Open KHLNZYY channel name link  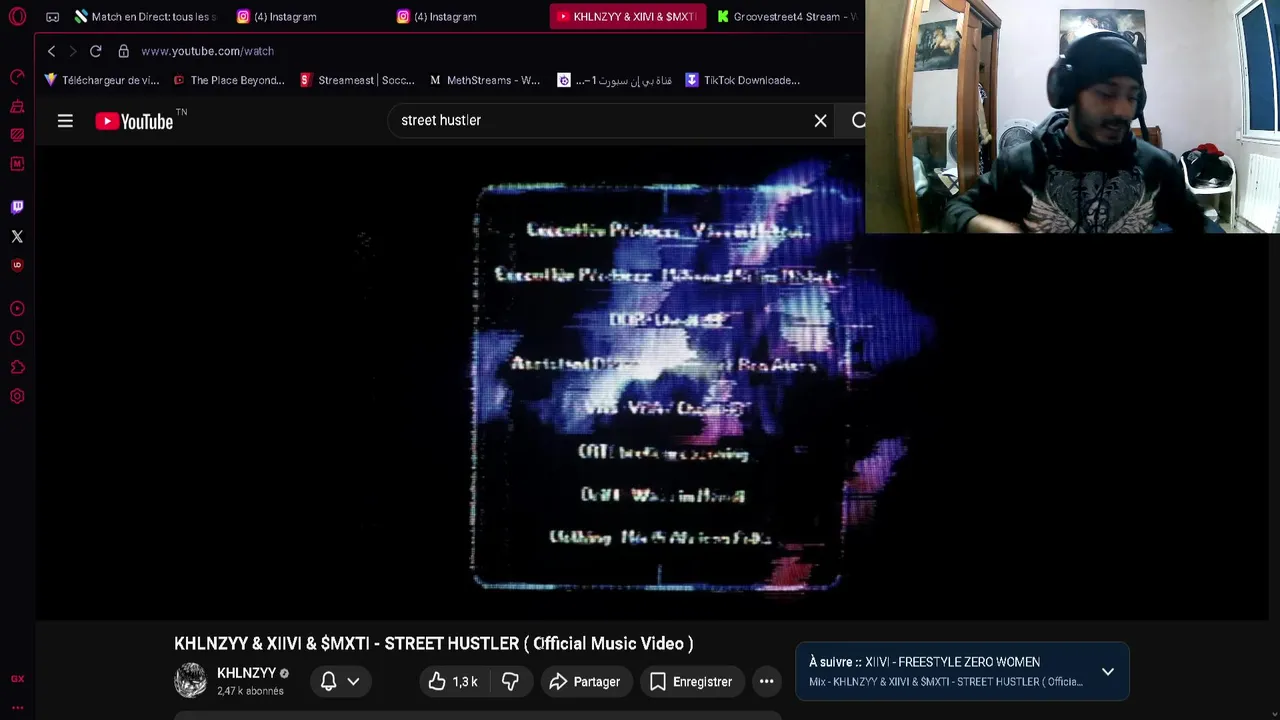pos(246,673)
